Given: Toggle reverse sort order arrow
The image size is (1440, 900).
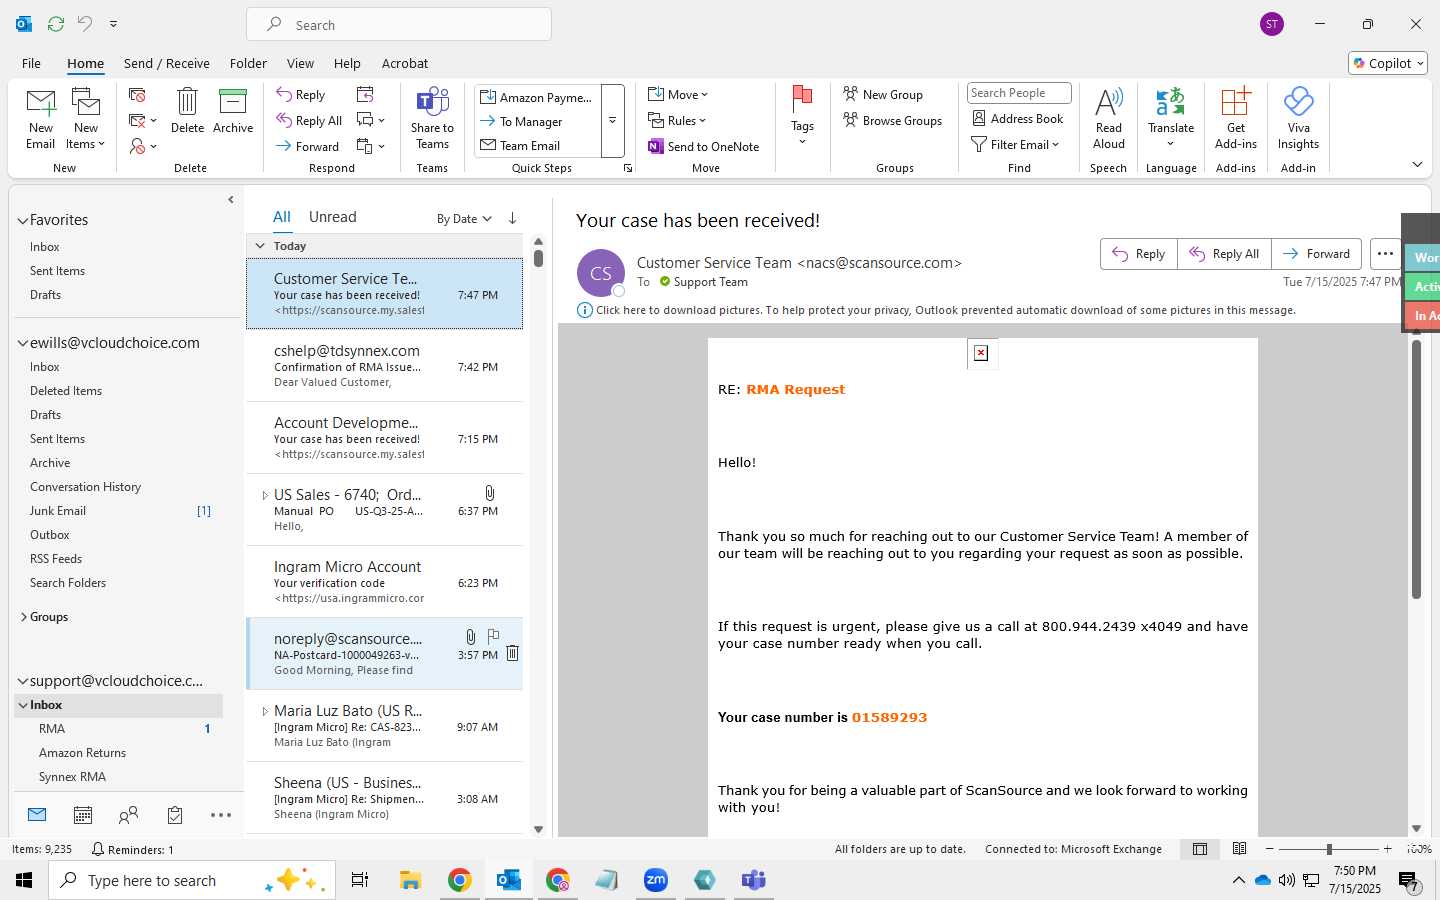Looking at the screenshot, I should pyautogui.click(x=512, y=218).
